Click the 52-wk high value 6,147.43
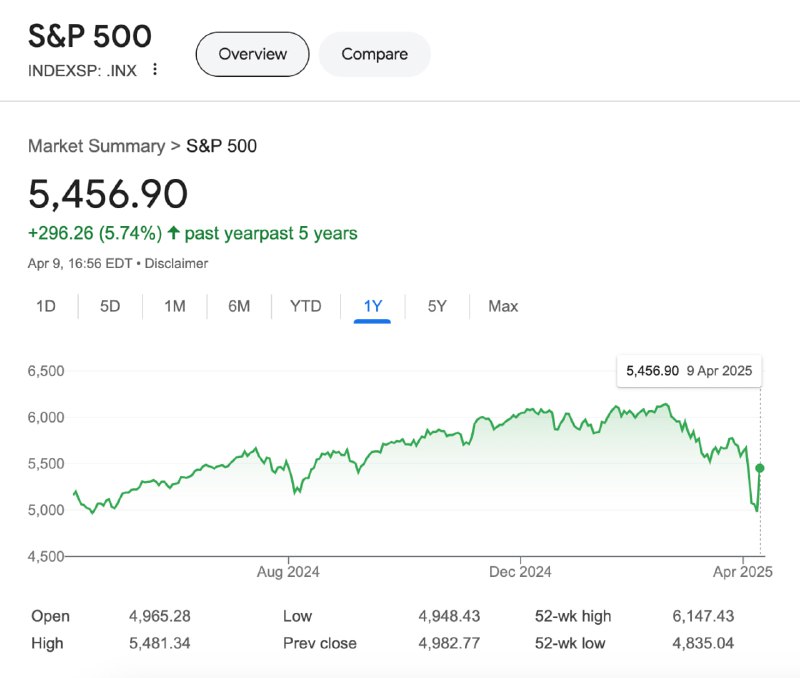 click(x=703, y=616)
